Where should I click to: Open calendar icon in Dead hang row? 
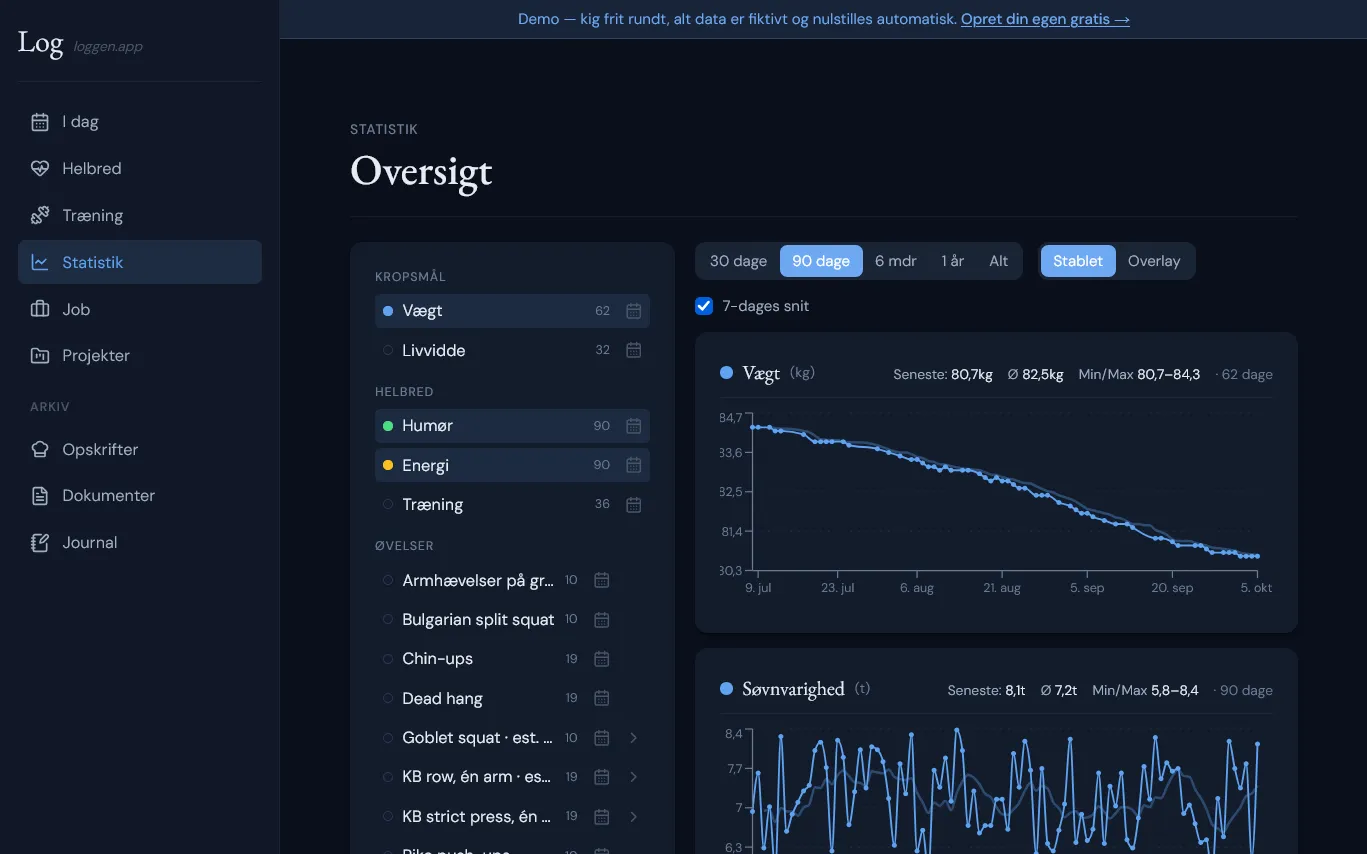(x=601, y=698)
